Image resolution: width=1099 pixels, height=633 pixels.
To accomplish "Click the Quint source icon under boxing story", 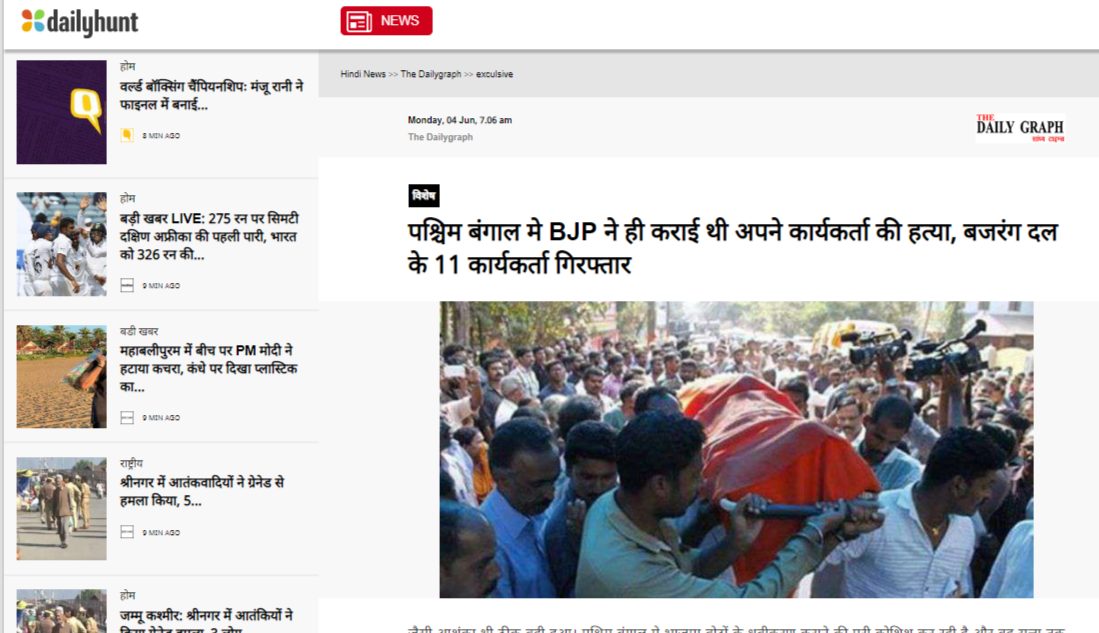I will tap(127, 135).
